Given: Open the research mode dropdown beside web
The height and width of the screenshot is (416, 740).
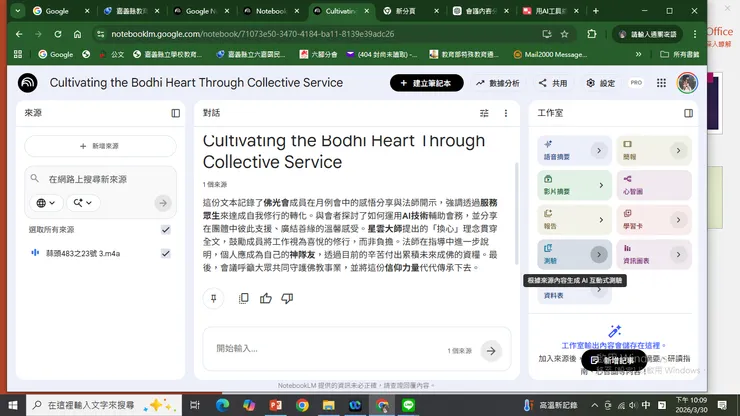Looking at the screenshot, I should click(x=83, y=203).
